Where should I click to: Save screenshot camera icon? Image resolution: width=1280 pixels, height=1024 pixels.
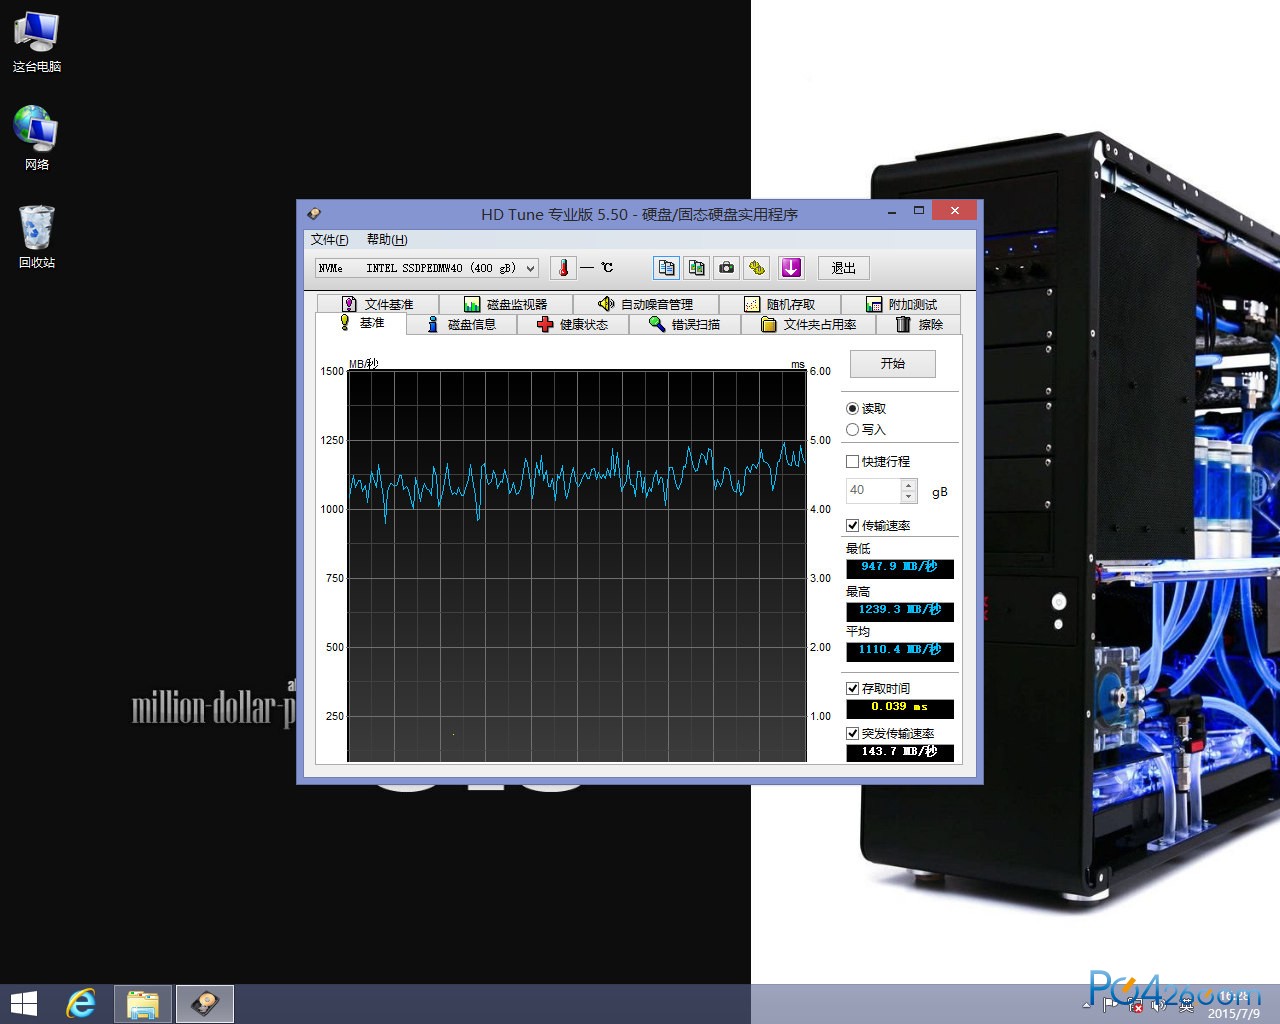[x=727, y=268]
